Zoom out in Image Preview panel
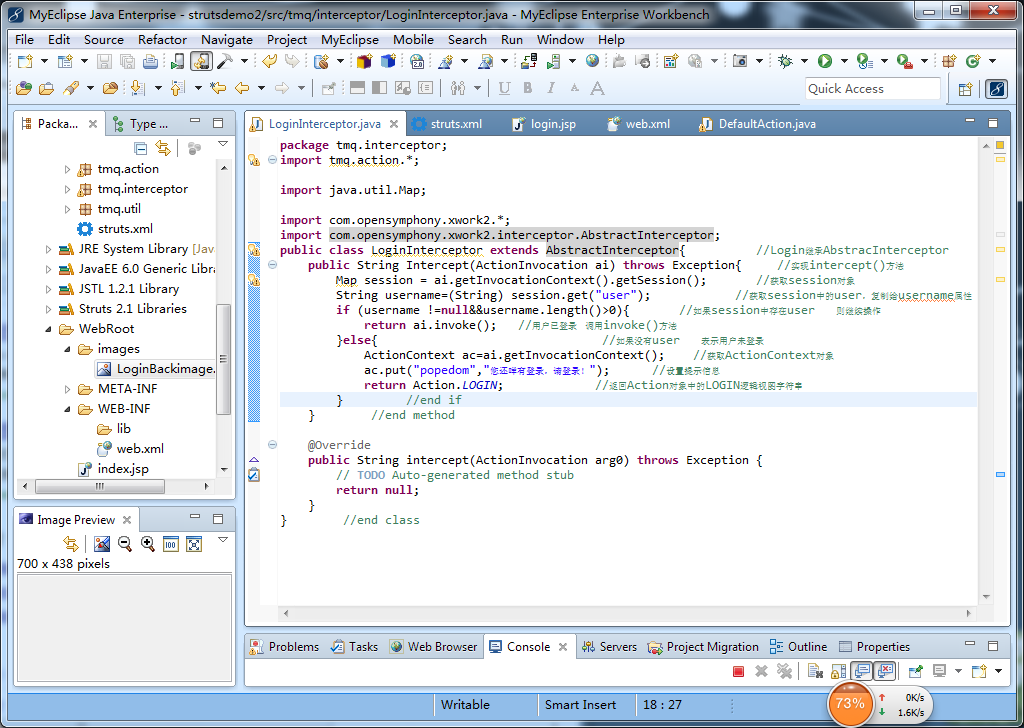The width and height of the screenshot is (1024, 728). 125,543
